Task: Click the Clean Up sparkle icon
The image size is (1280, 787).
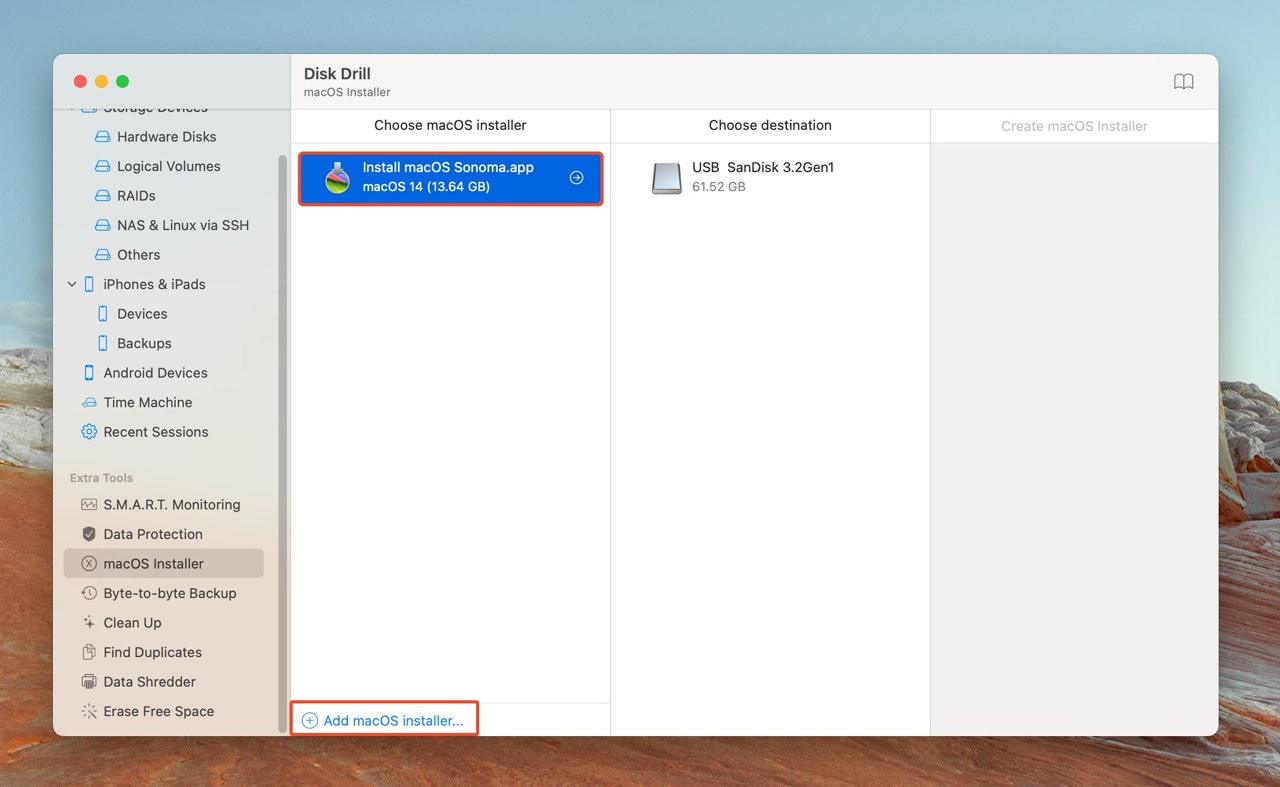Action: click(89, 623)
